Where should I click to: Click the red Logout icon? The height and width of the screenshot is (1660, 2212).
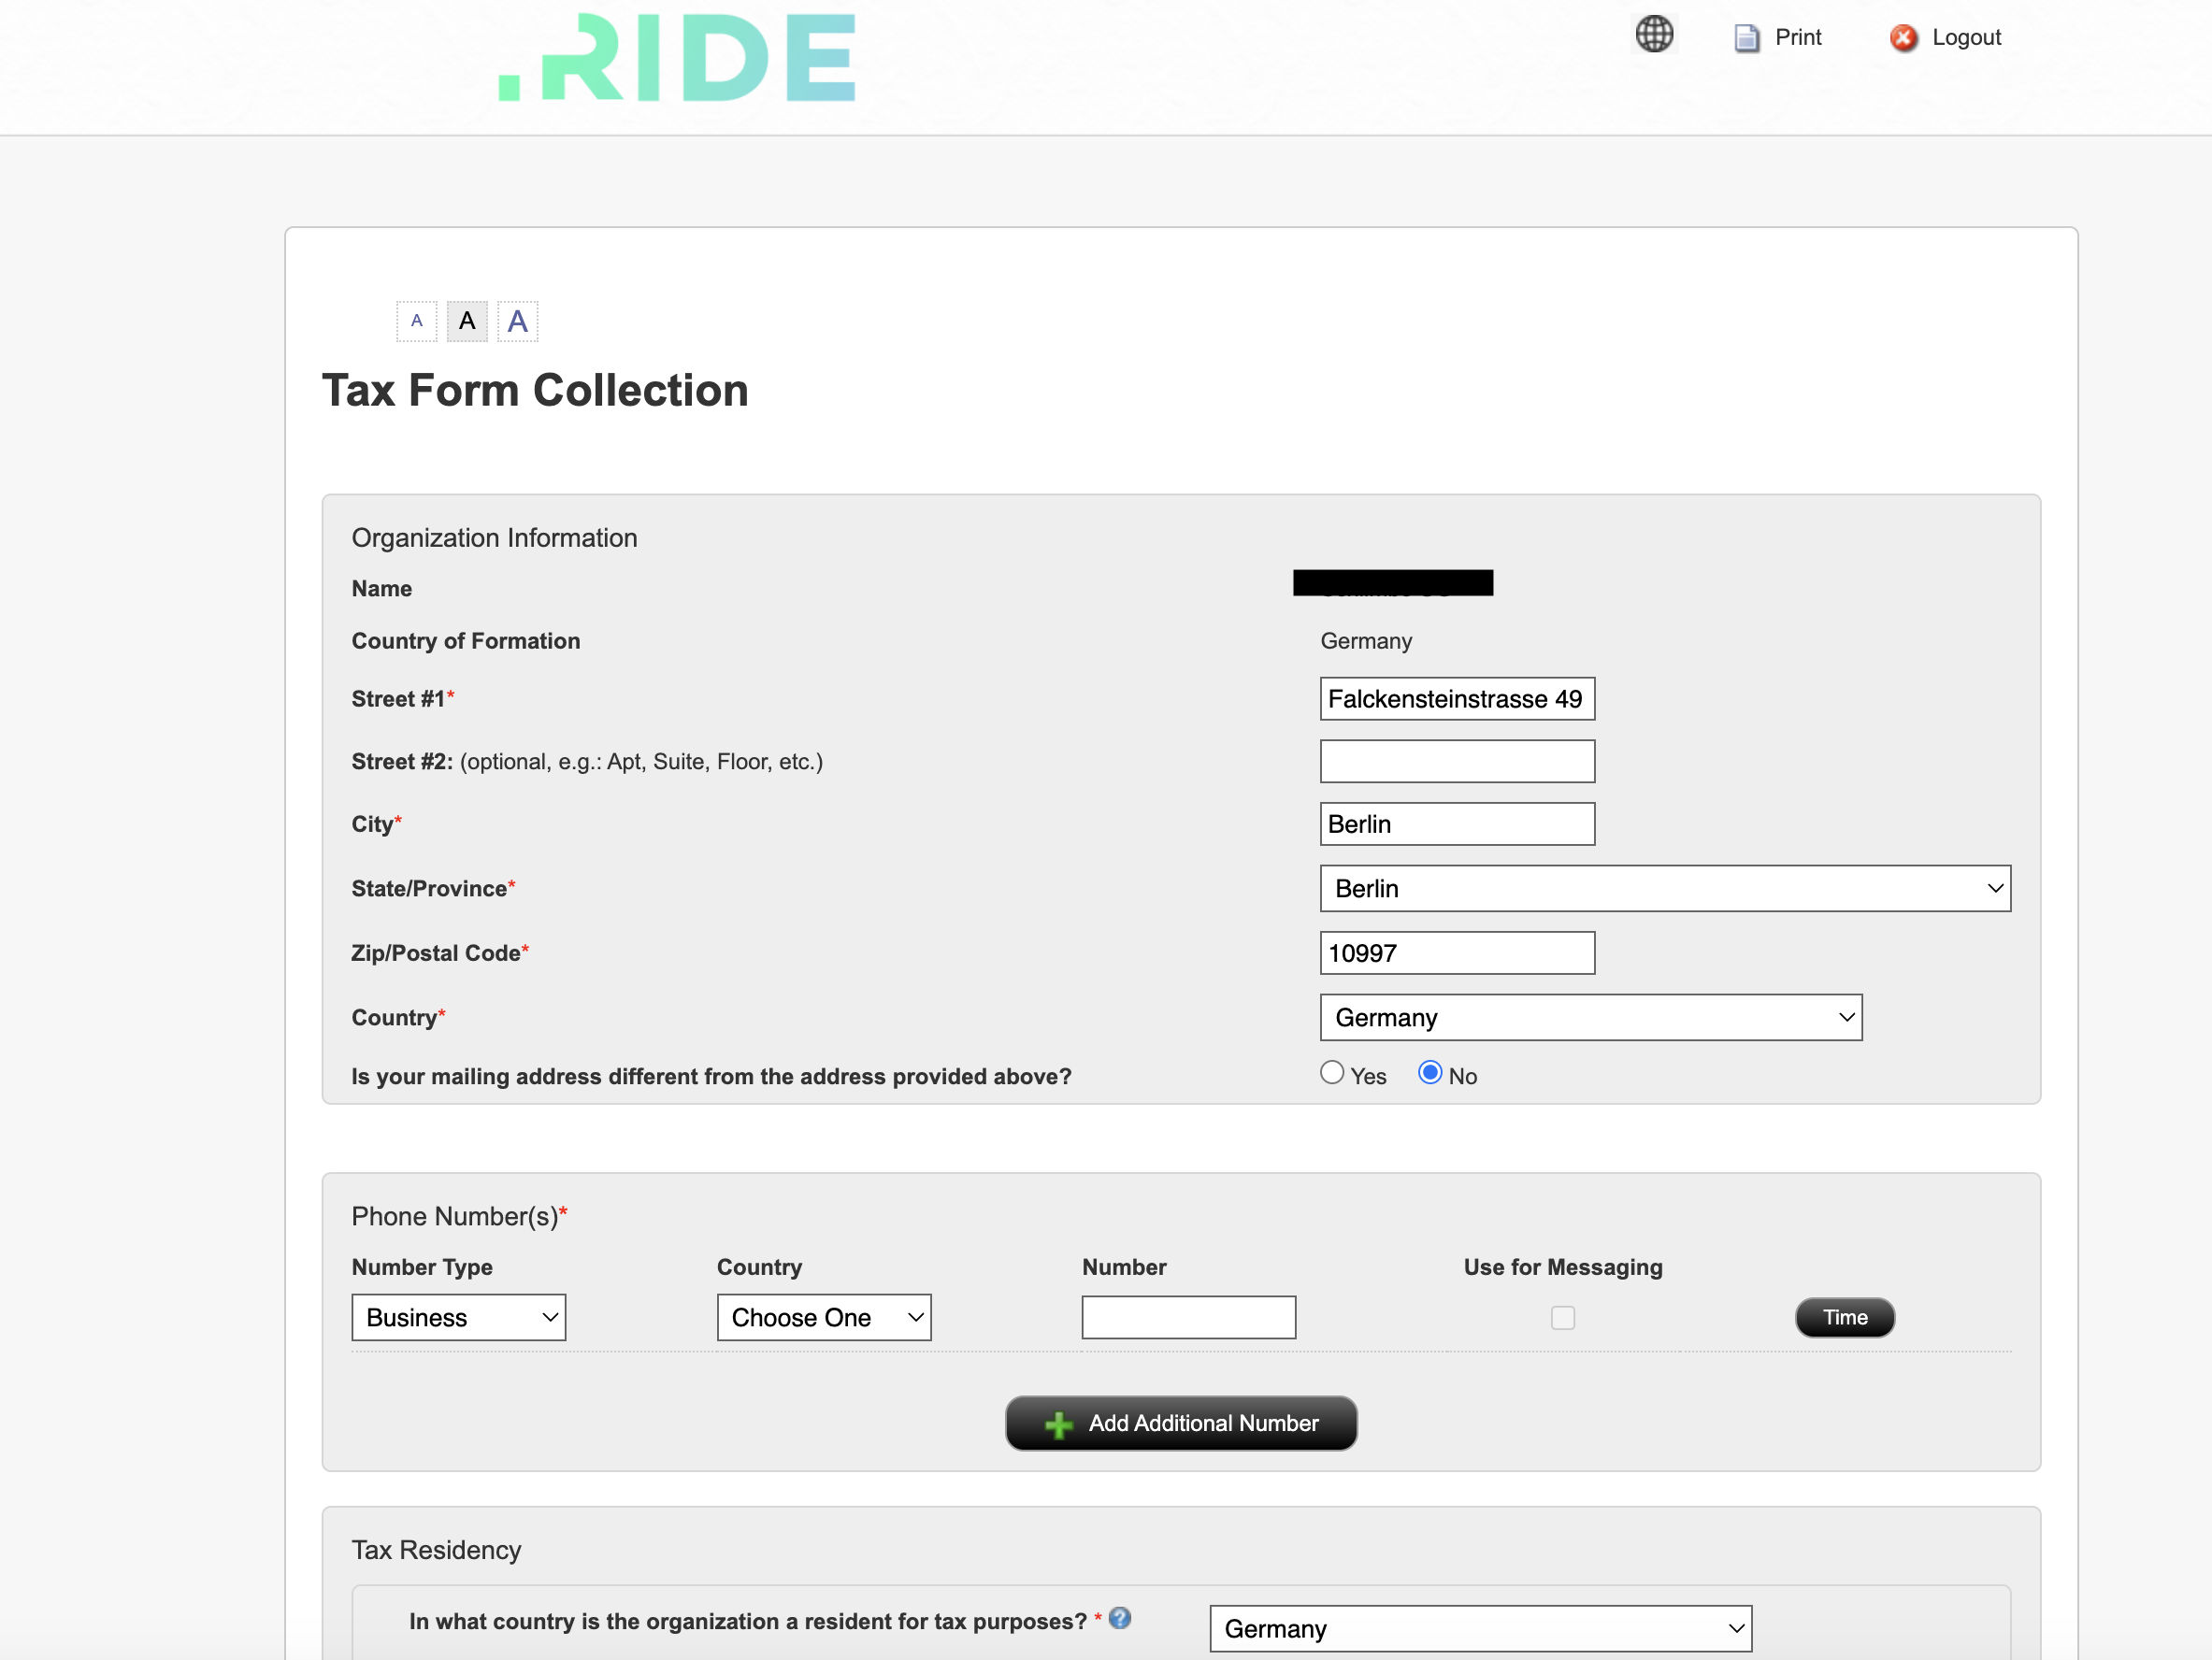1903,38
